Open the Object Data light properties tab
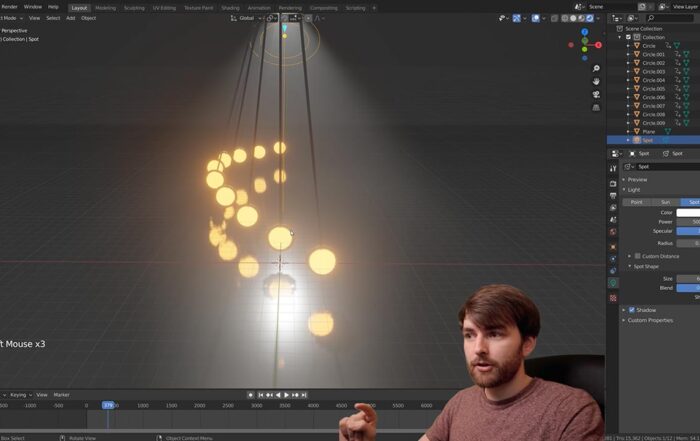Screen dimensions: 700x441 [x=613, y=284]
